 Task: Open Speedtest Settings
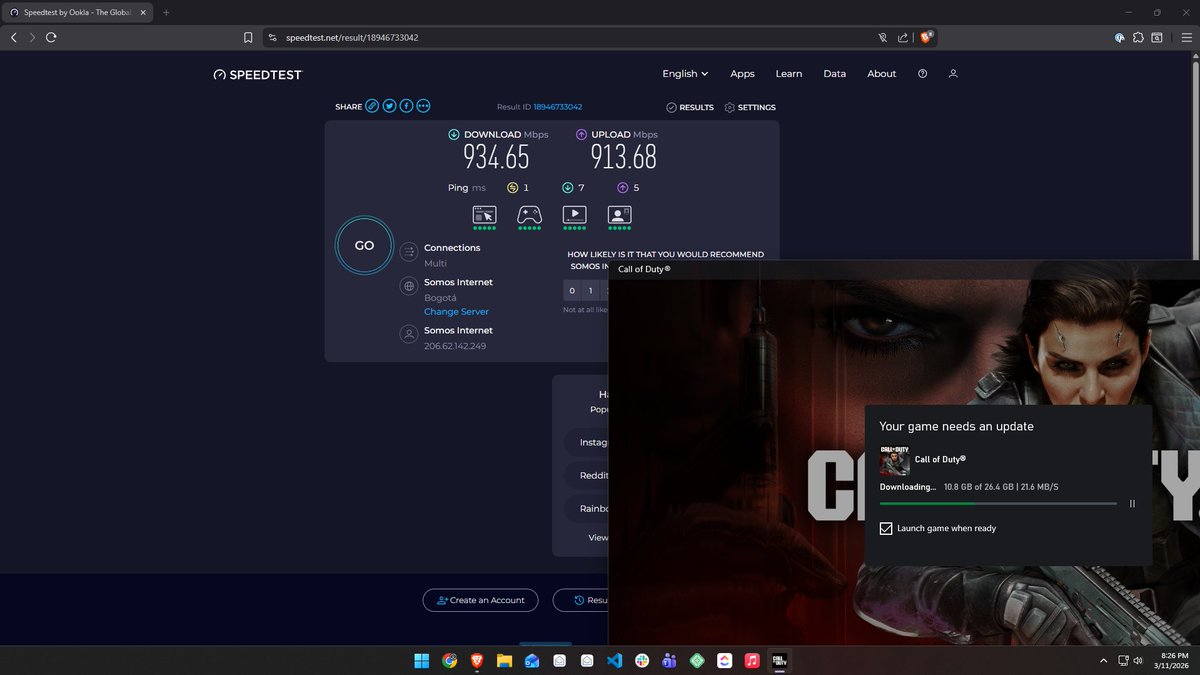(750, 107)
